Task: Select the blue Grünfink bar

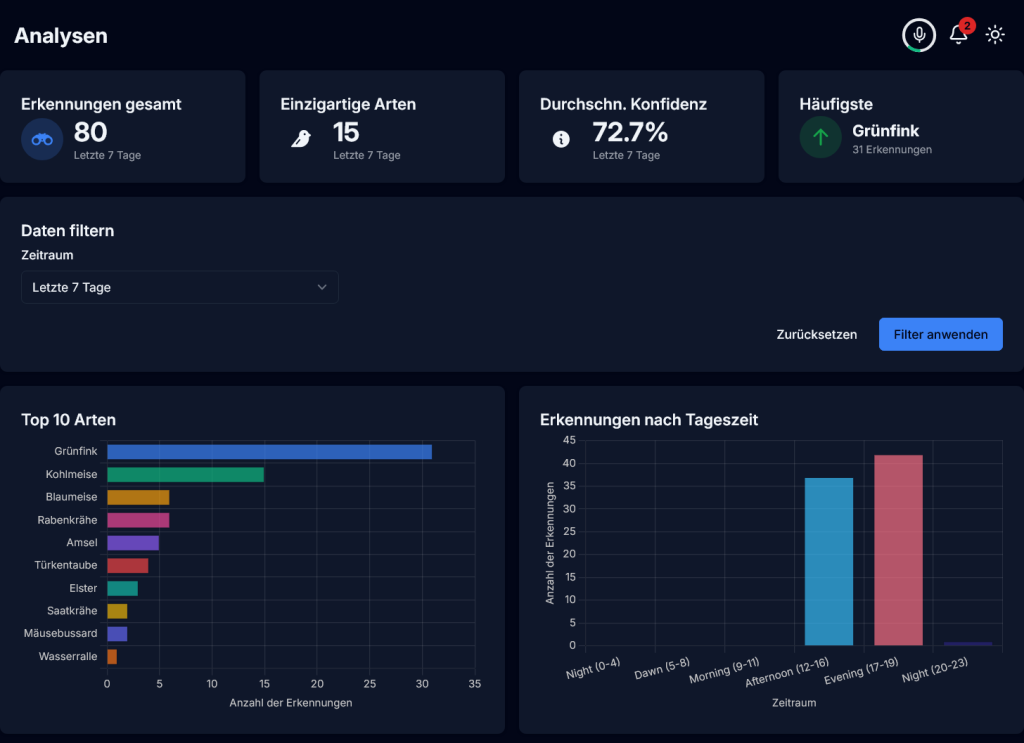Action: [269, 452]
